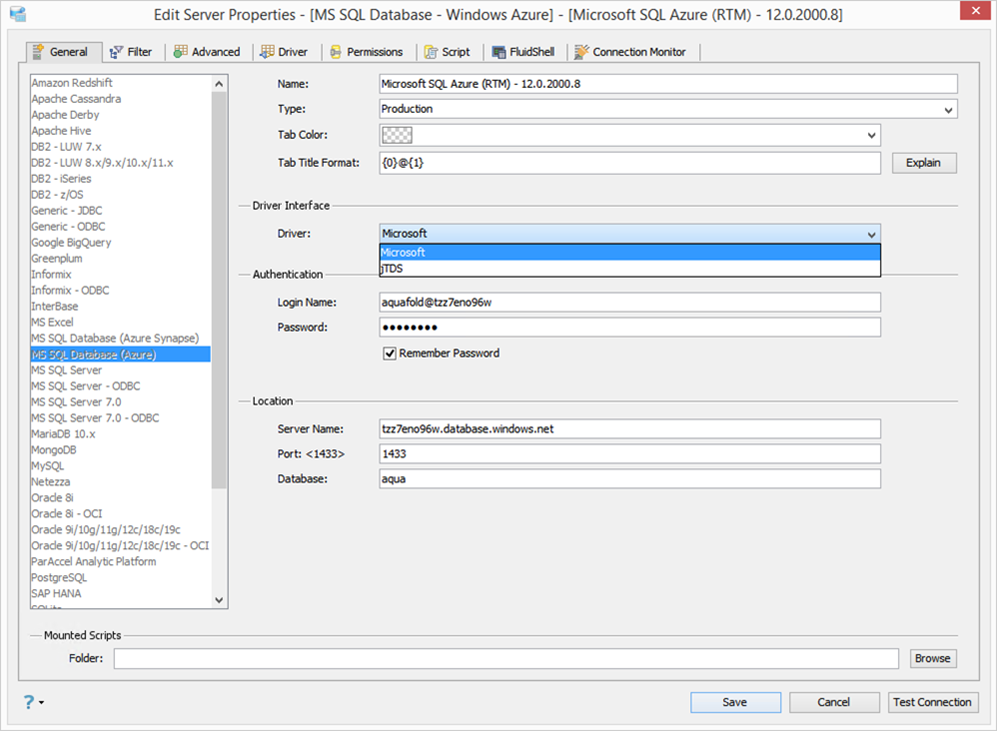Screen dimensions: 997x731
Task: Click the General tab icon
Action: 38,51
